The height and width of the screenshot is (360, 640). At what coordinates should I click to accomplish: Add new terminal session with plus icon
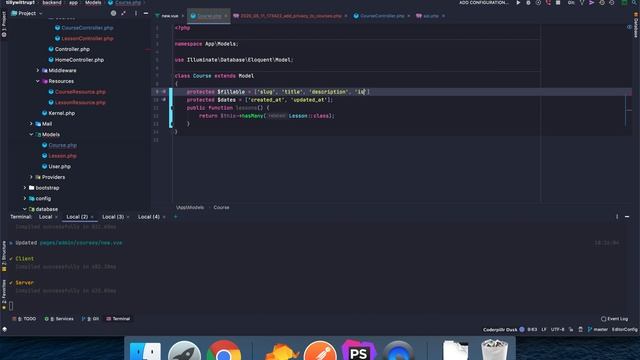click(176, 217)
